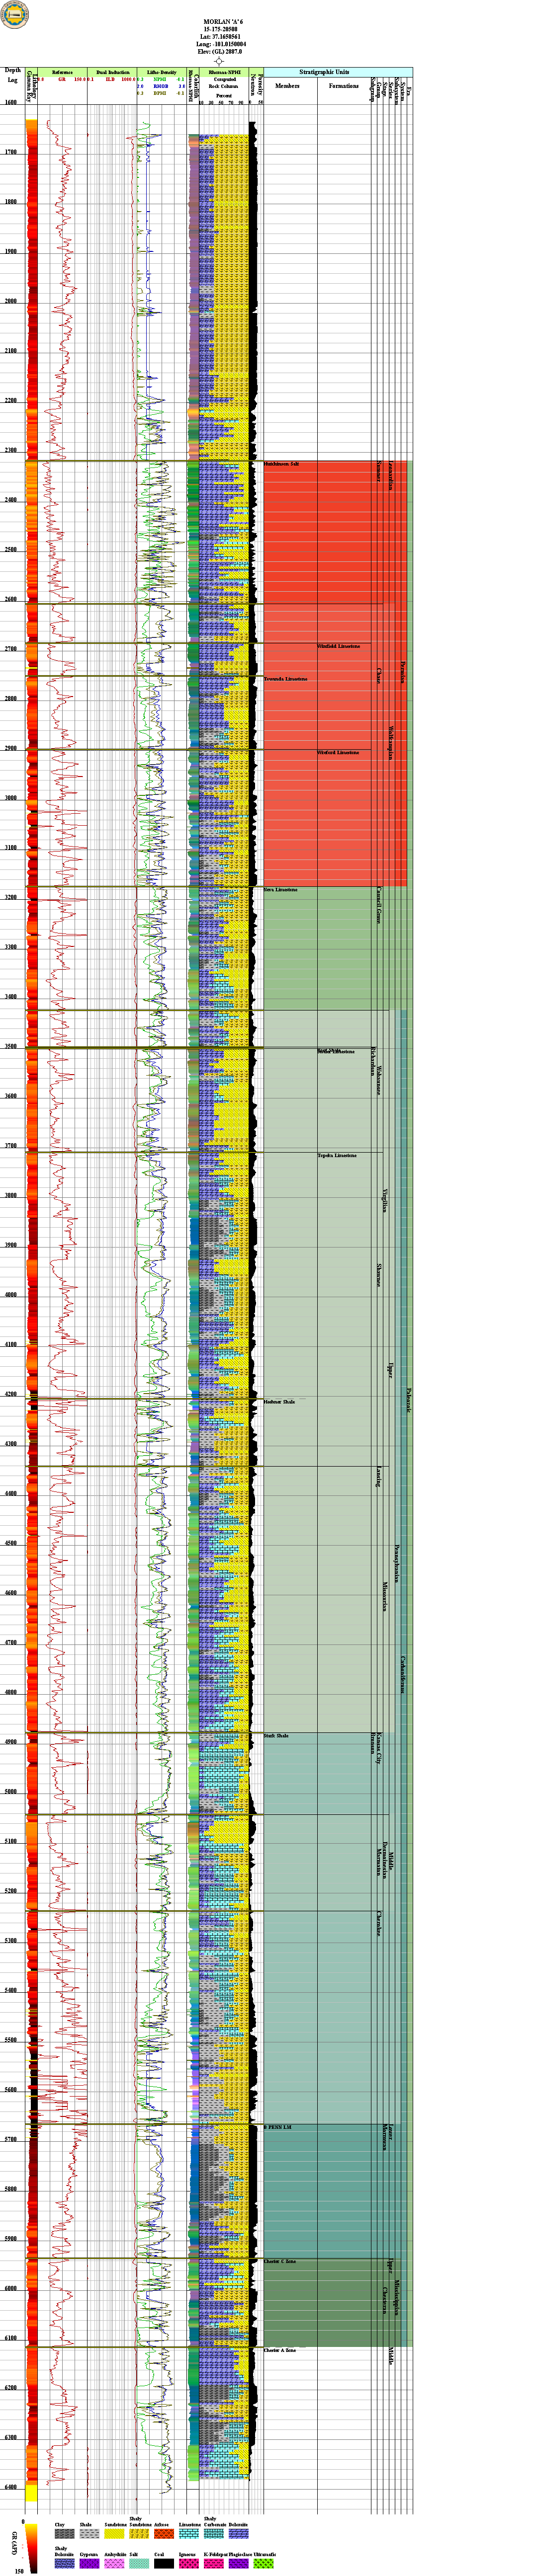Screen dimensions: 537x2576
Task: Click the Anhydrite legend swatch
Action: (x=114, y=2563)
